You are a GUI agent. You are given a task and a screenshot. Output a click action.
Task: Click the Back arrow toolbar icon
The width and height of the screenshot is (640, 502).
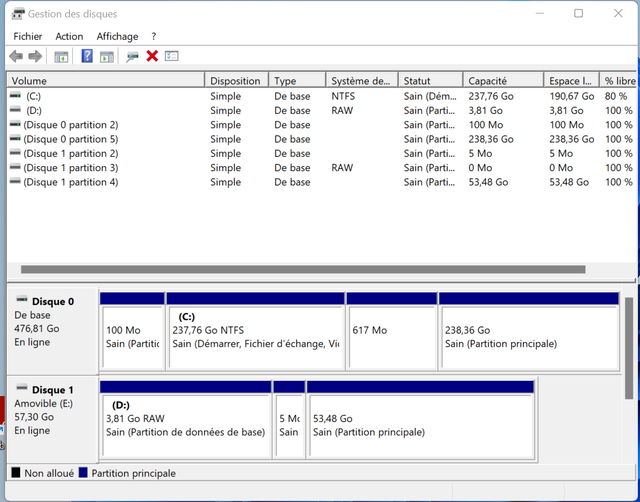pos(16,56)
